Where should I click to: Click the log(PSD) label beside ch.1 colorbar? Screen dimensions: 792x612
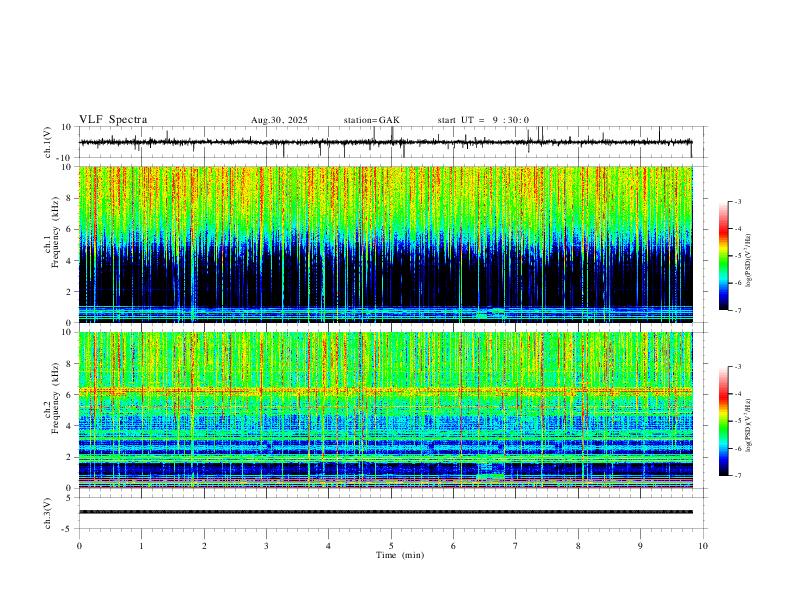pyautogui.click(x=749, y=260)
